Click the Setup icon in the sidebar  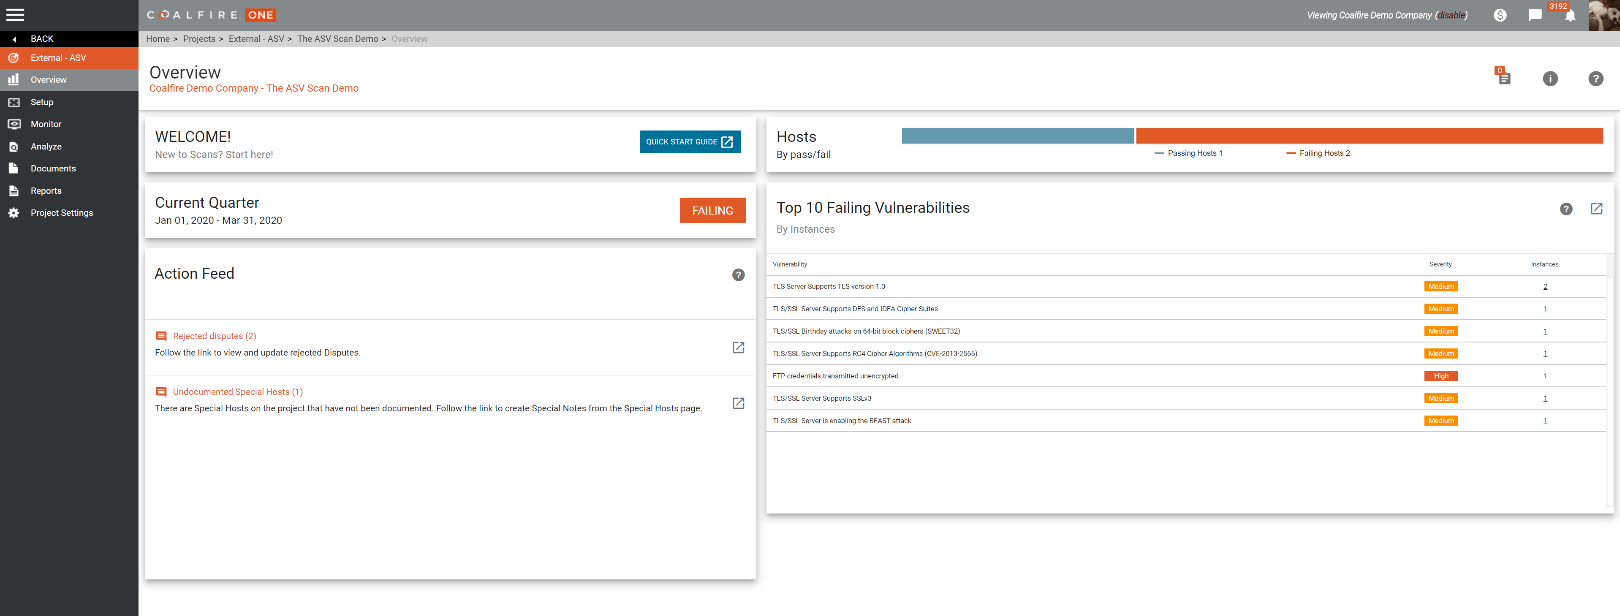click(13, 102)
